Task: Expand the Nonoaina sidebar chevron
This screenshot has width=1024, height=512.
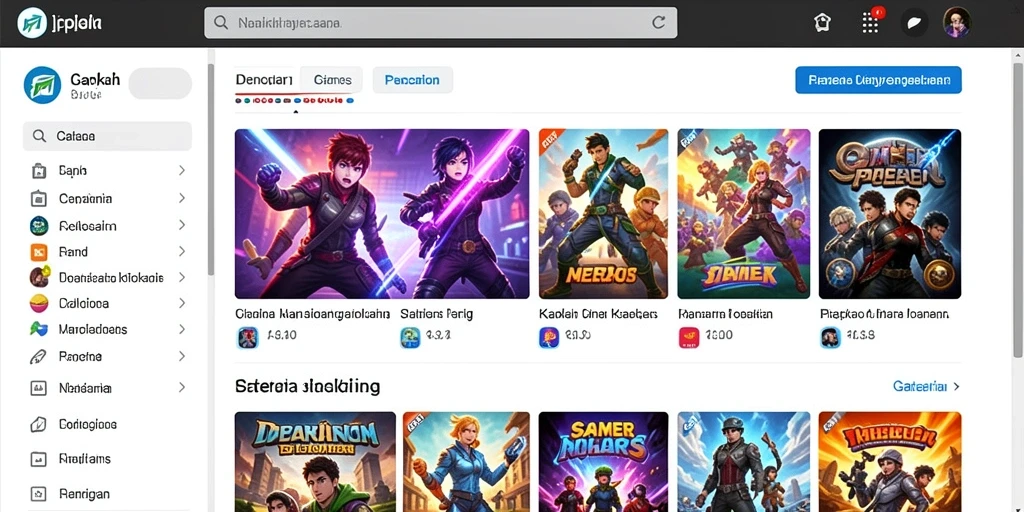Action: point(182,387)
